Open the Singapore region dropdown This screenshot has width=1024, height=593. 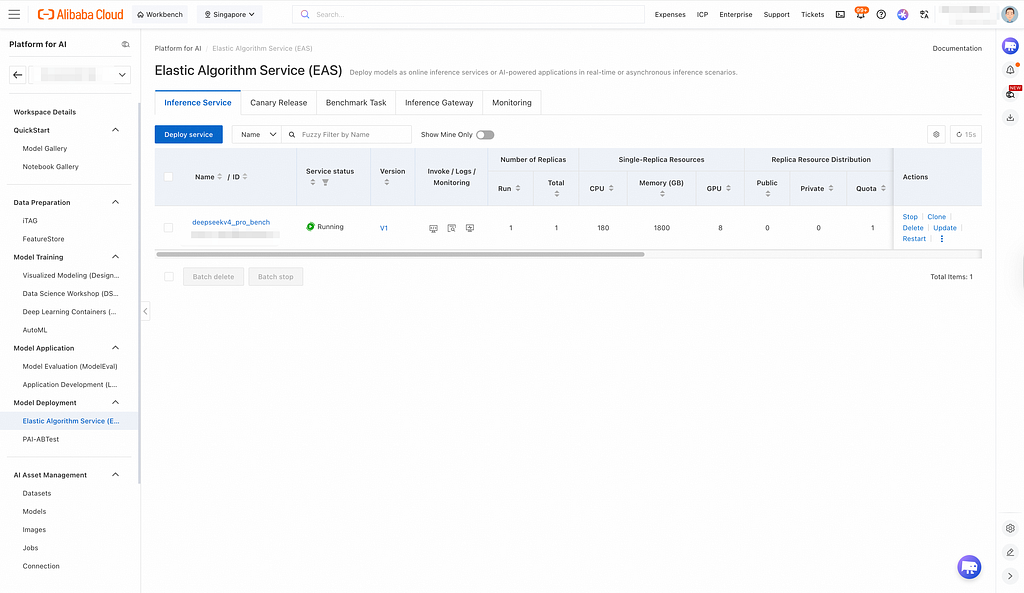tap(229, 14)
